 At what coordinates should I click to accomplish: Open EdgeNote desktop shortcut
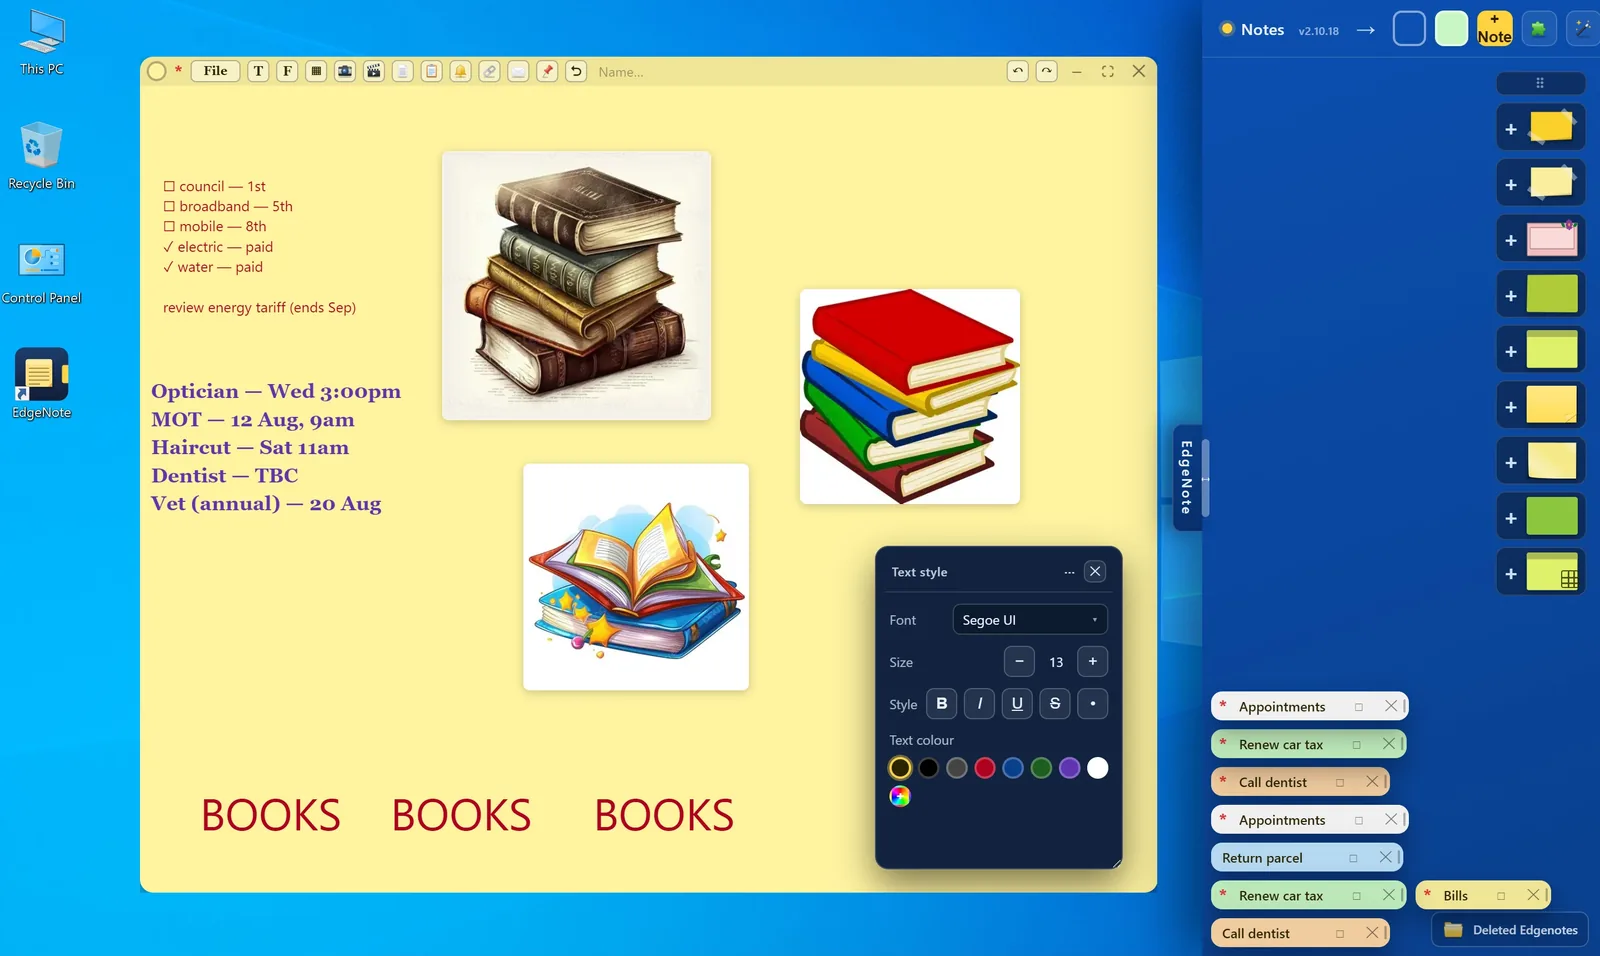point(42,384)
